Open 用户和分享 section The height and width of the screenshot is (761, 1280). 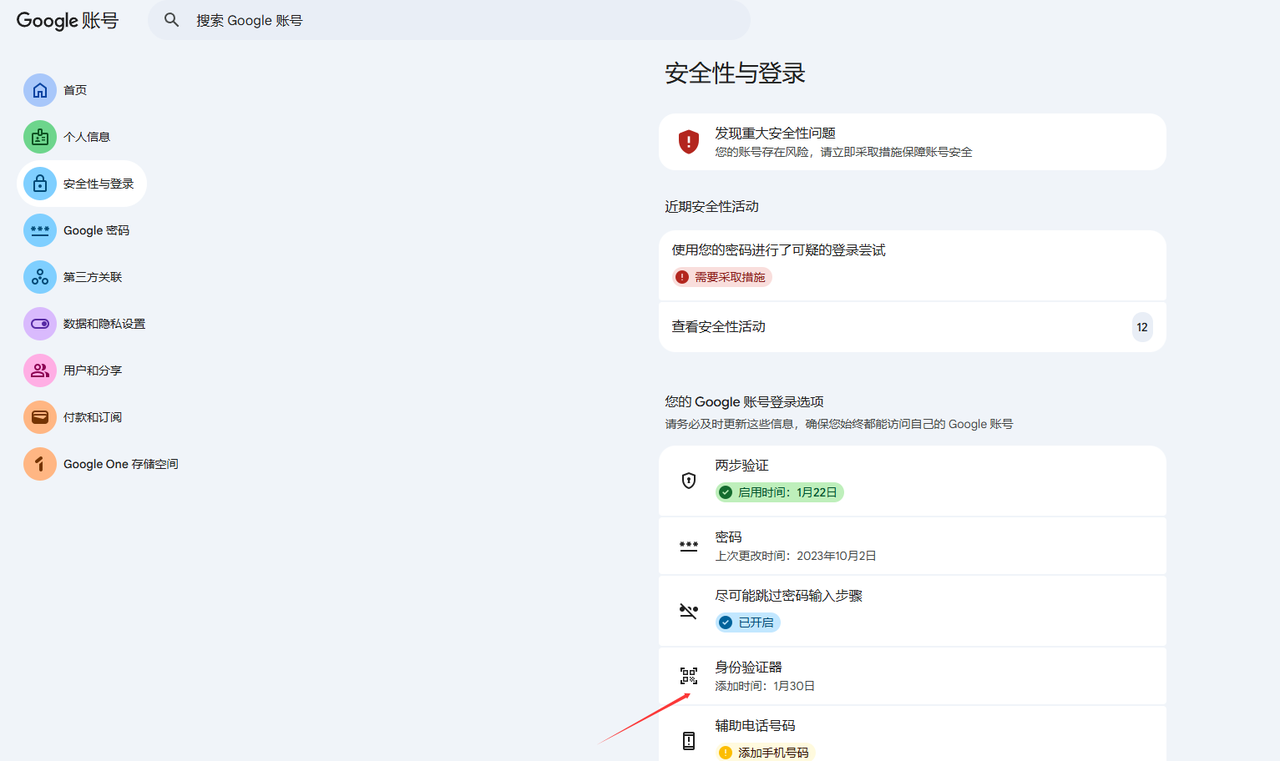pyautogui.click(x=74, y=370)
